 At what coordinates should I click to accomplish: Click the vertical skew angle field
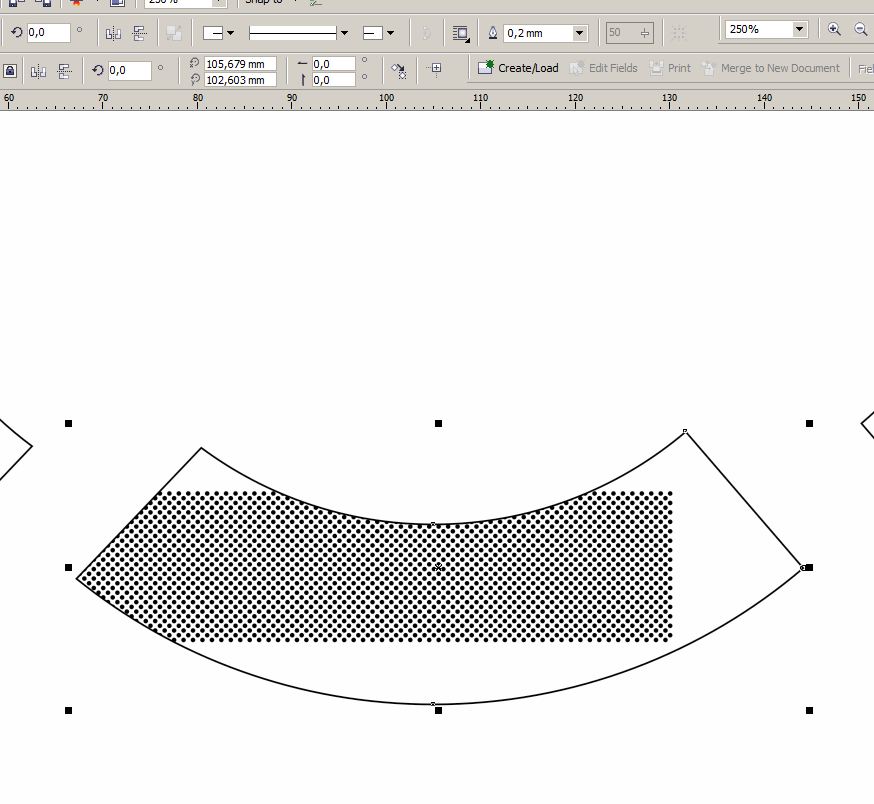click(x=333, y=80)
